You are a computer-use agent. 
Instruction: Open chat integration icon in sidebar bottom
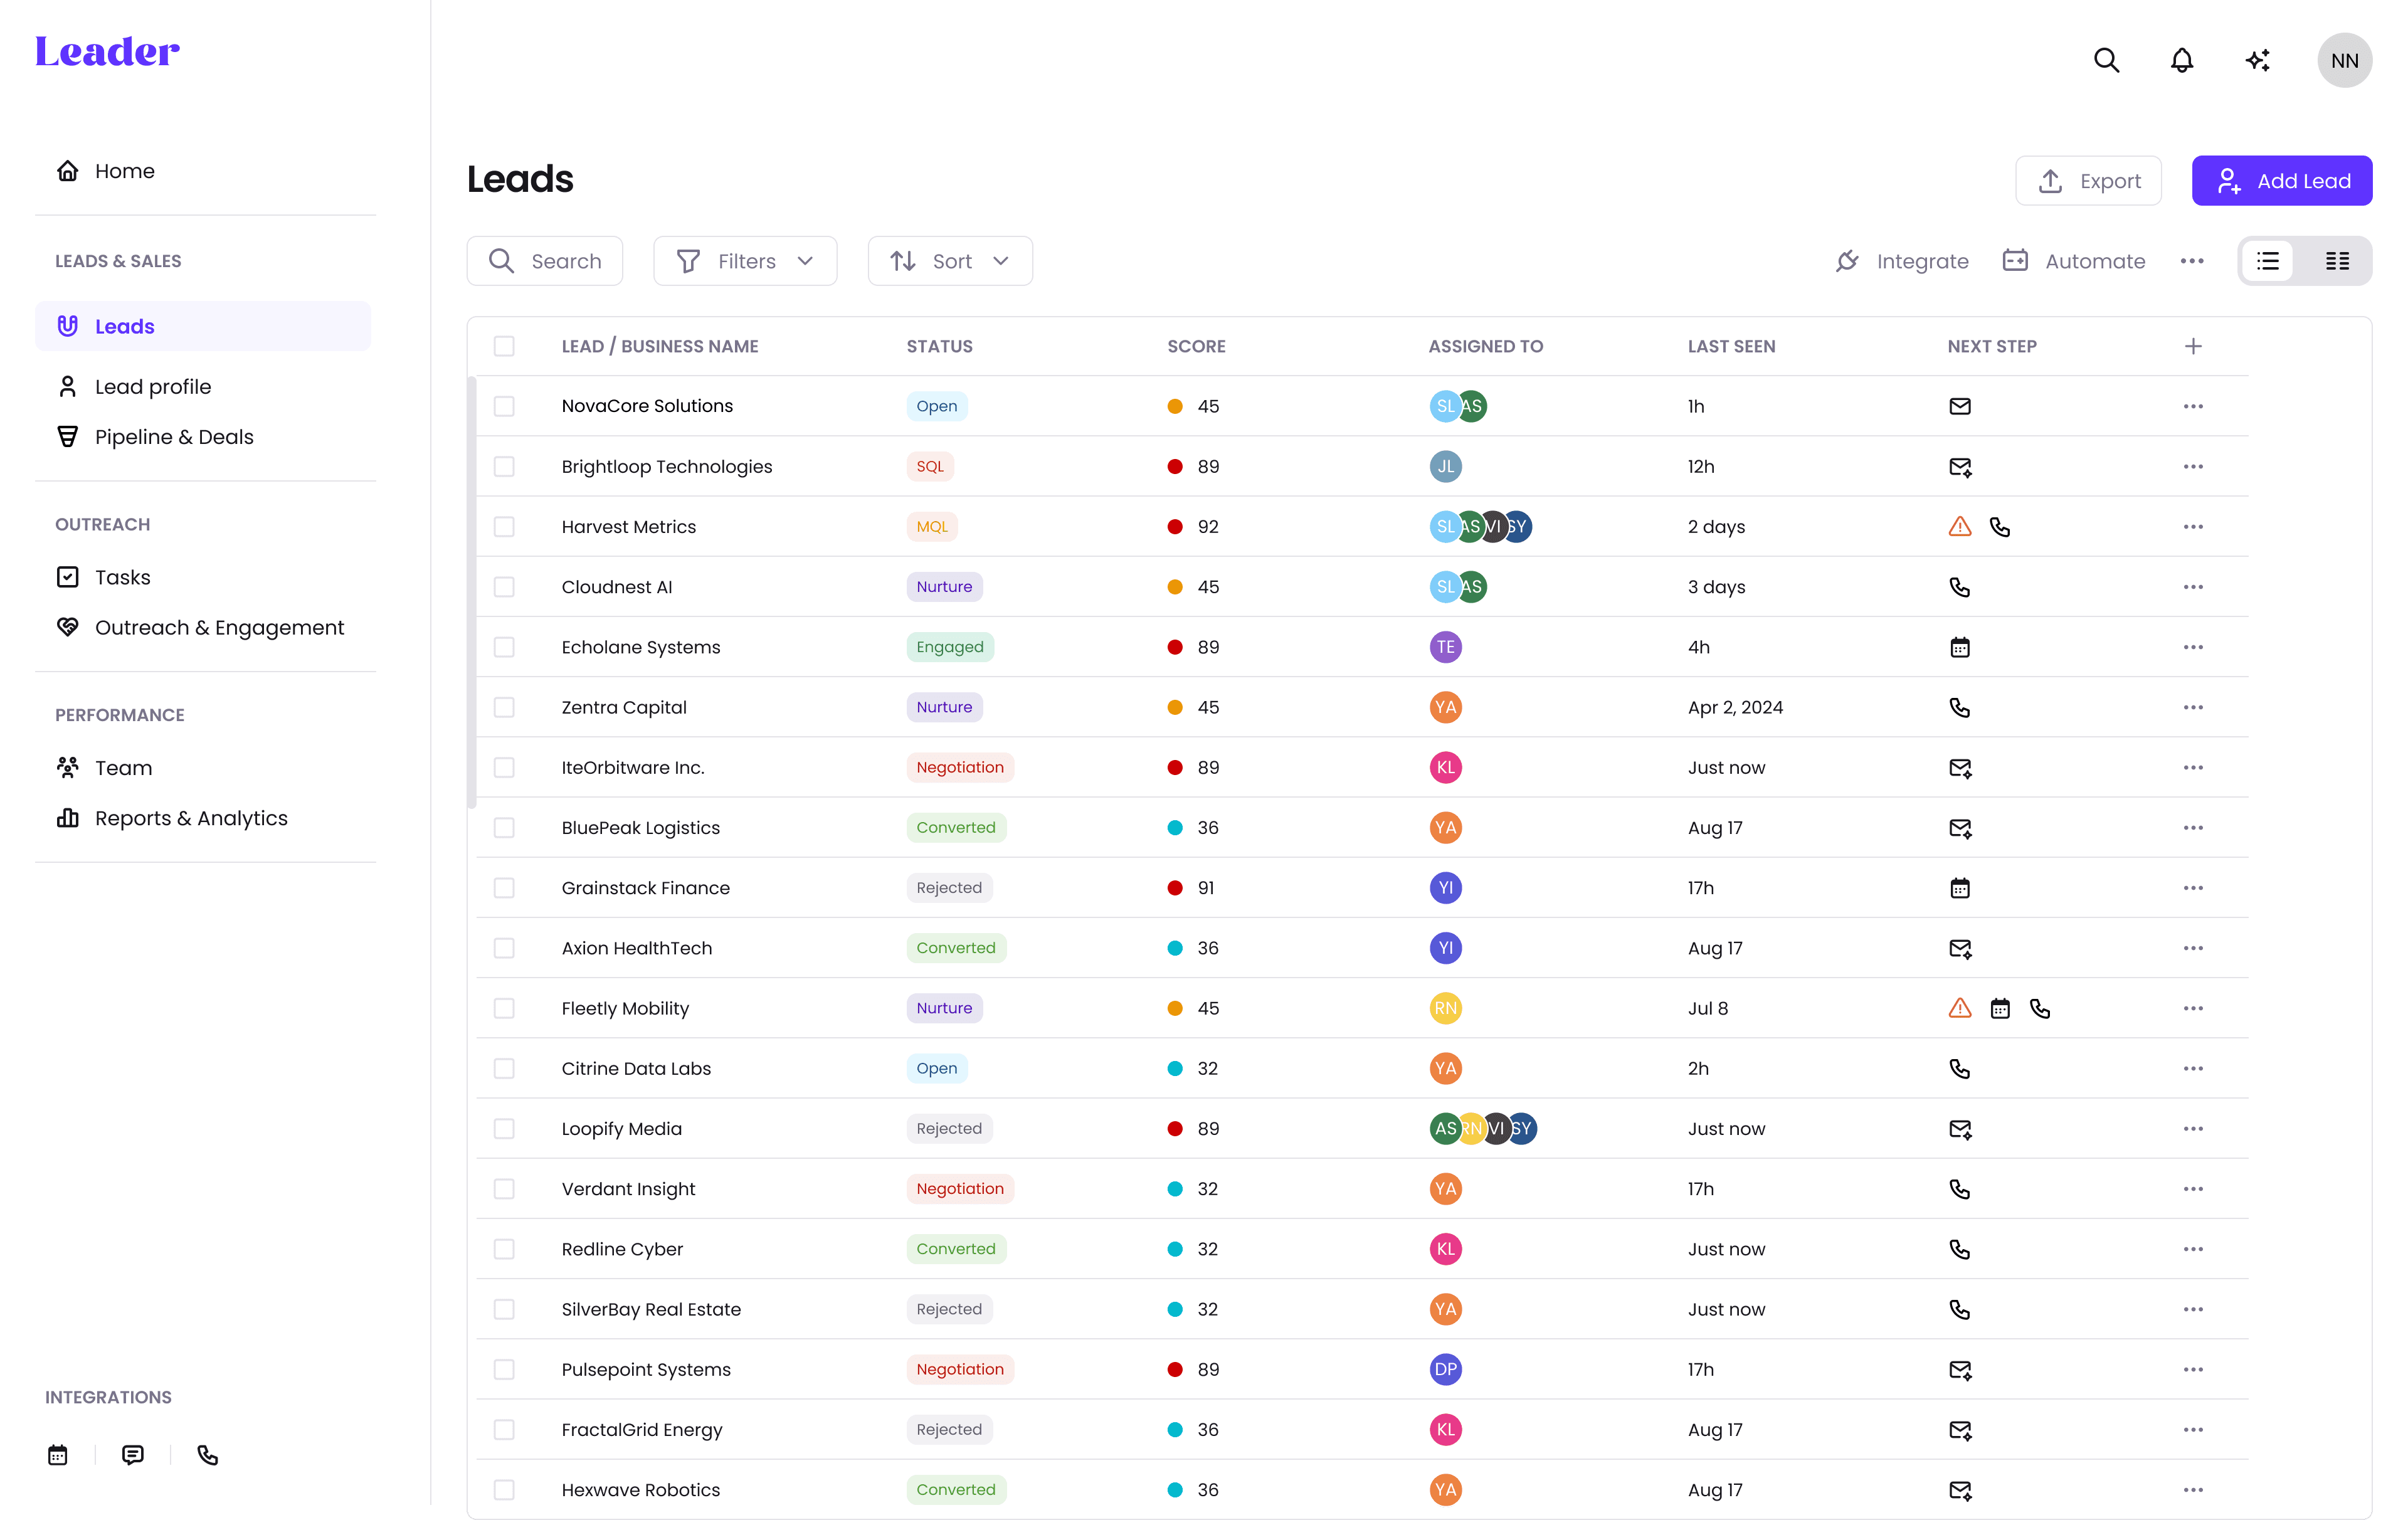click(132, 1455)
